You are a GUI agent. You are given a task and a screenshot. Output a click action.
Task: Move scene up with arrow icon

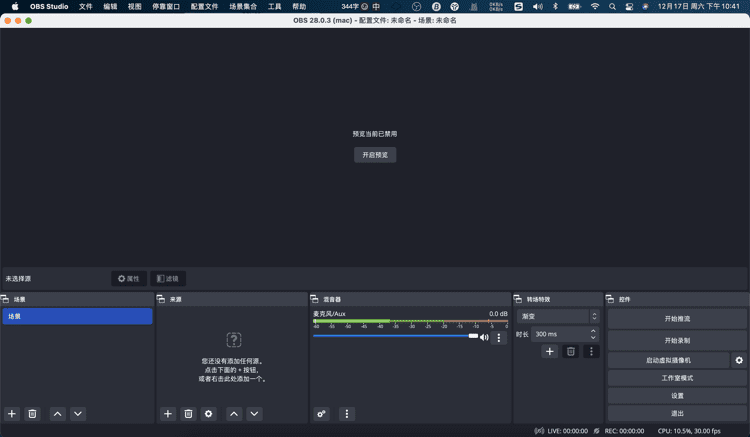pyautogui.click(x=57, y=414)
